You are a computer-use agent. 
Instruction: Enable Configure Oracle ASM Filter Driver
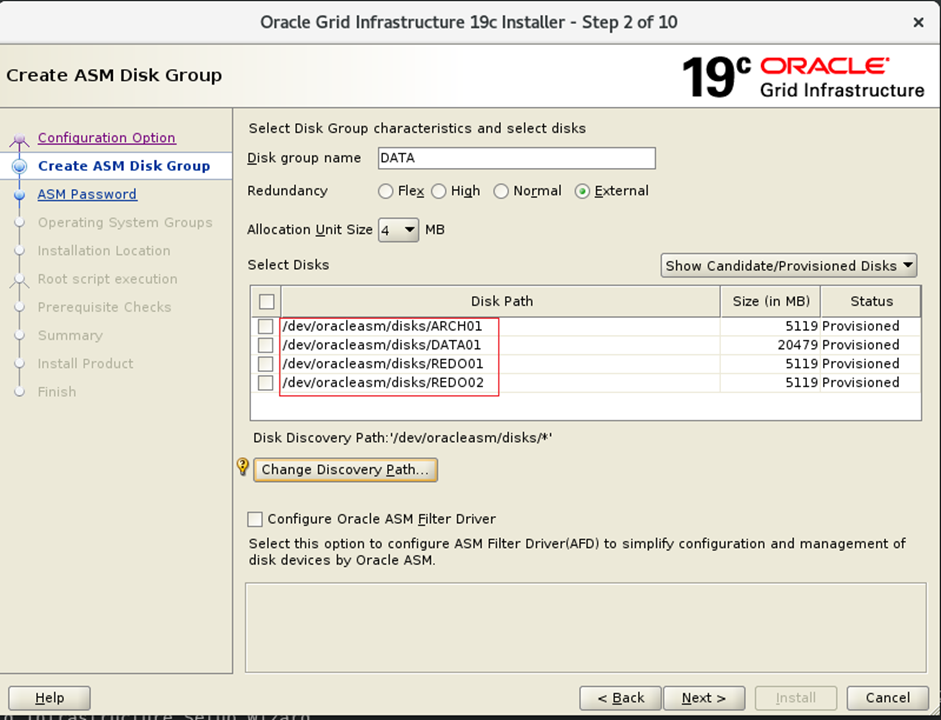pyautogui.click(x=255, y=519)
